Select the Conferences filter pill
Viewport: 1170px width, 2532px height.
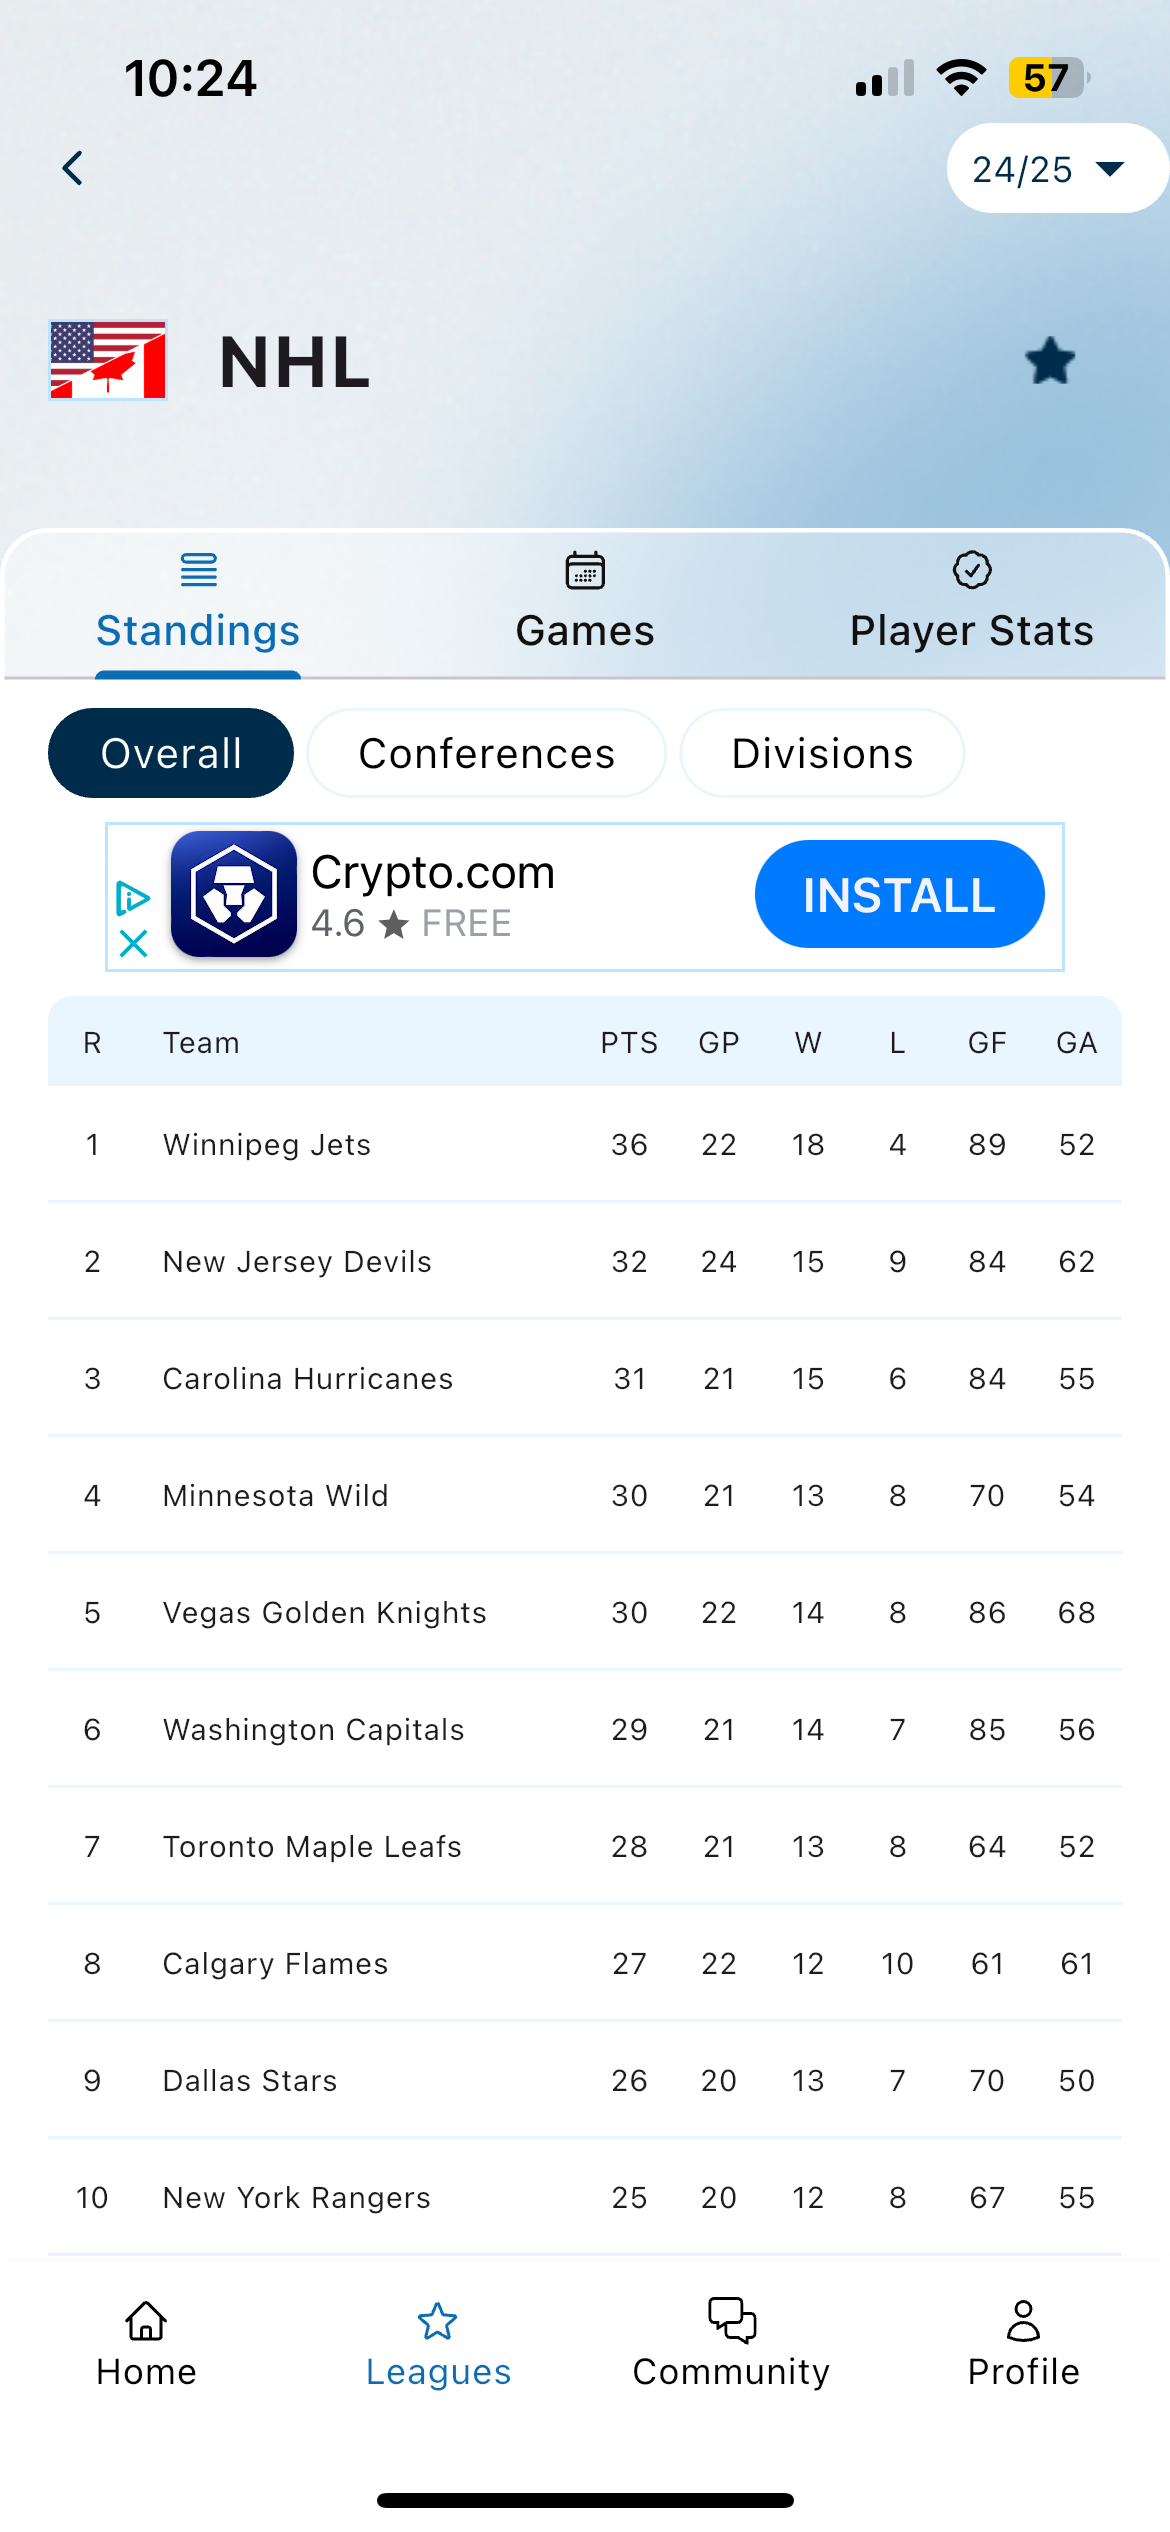click(x=486, y=753)
